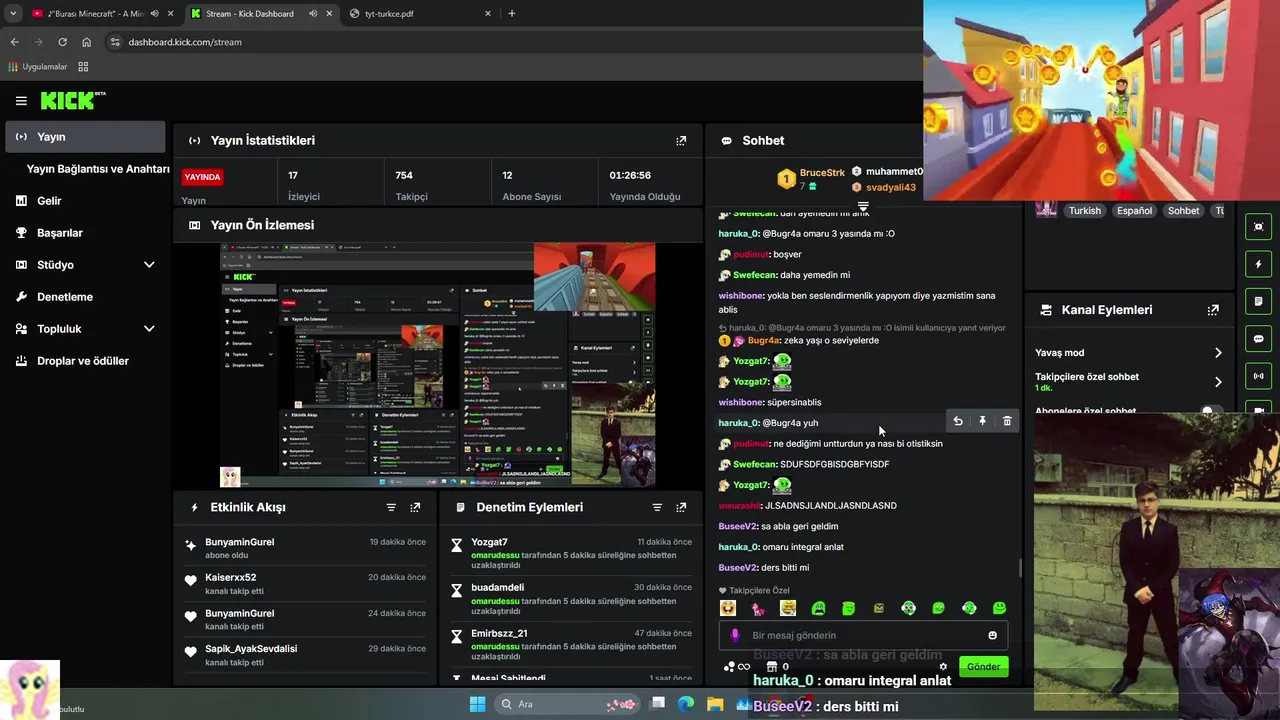Click the Yayın Ön İzlemesi stream preview

pos(438,365)
